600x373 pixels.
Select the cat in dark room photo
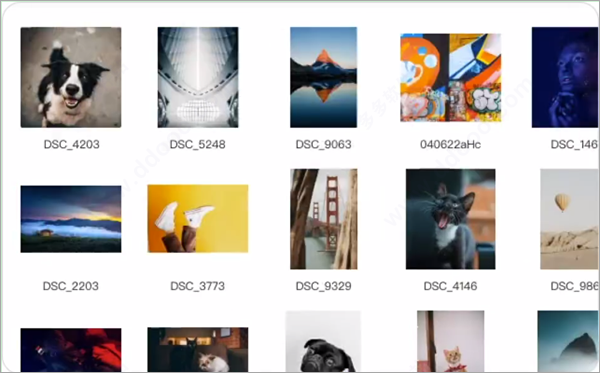tap(198, 349)
